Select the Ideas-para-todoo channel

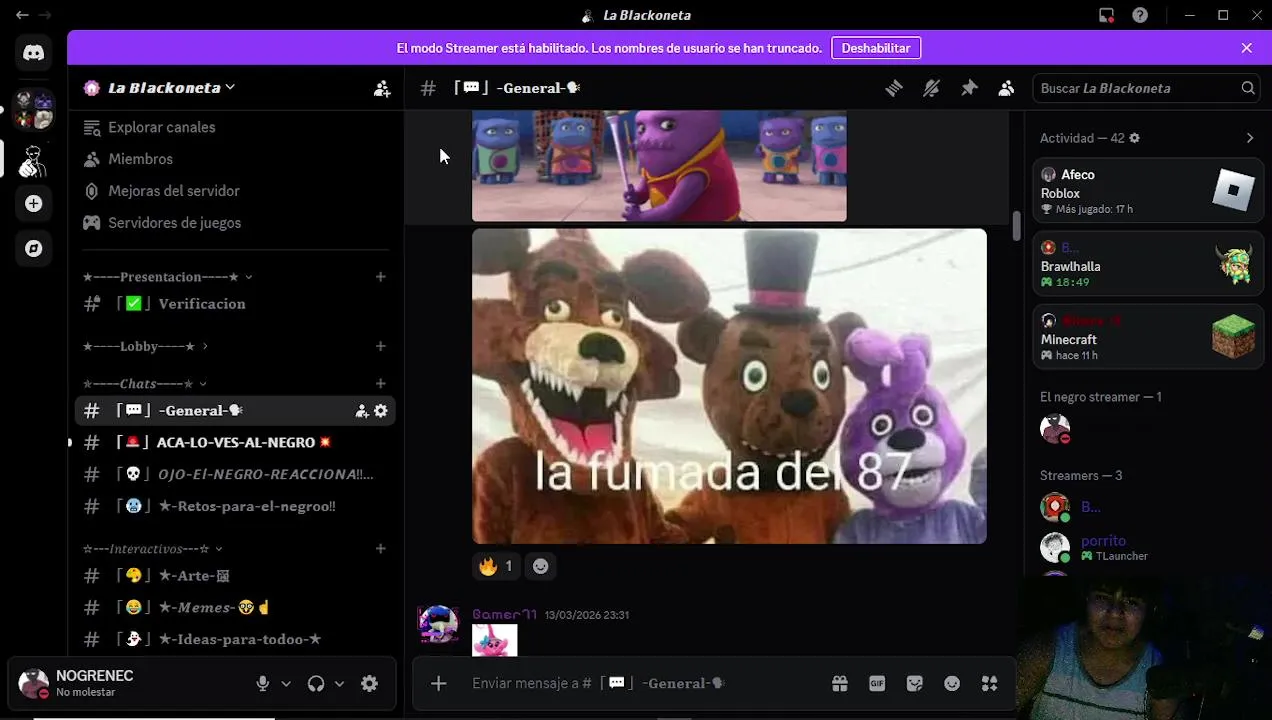[x=235, y=639]
